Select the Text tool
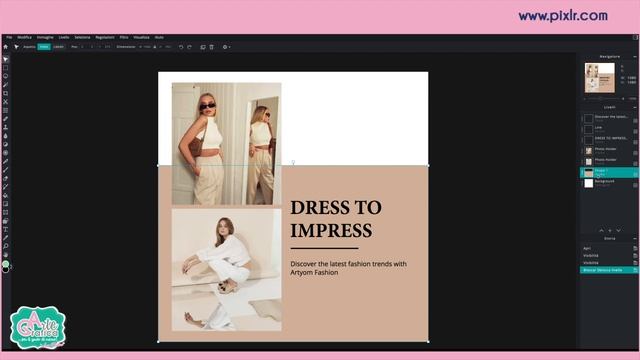 [5, 229]
